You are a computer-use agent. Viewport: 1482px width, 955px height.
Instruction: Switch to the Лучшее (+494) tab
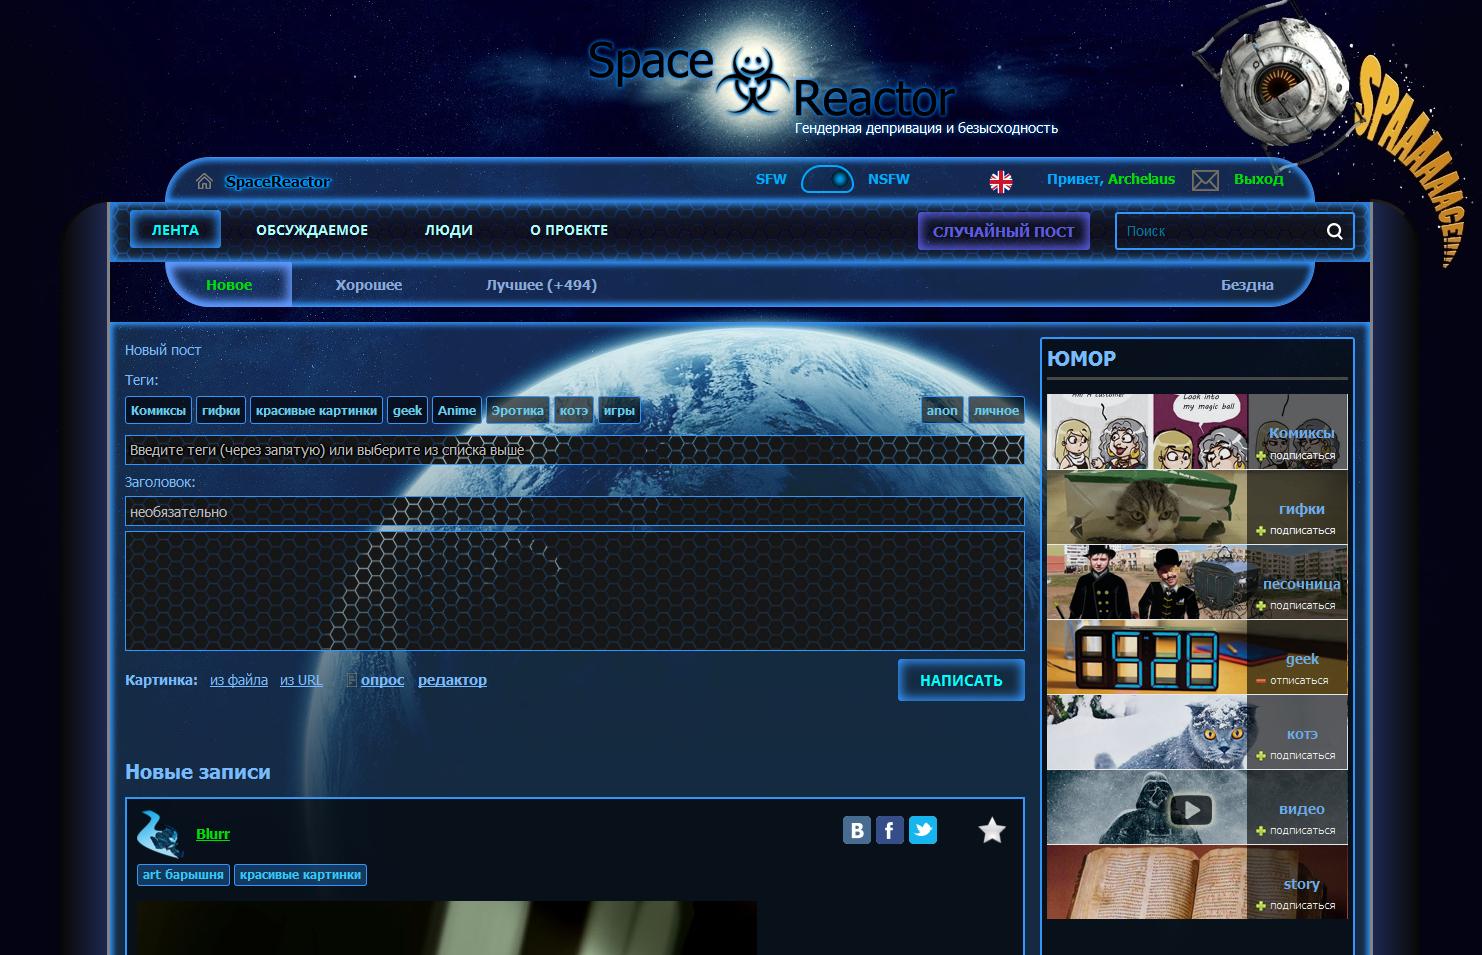click(x=541, y=285)
